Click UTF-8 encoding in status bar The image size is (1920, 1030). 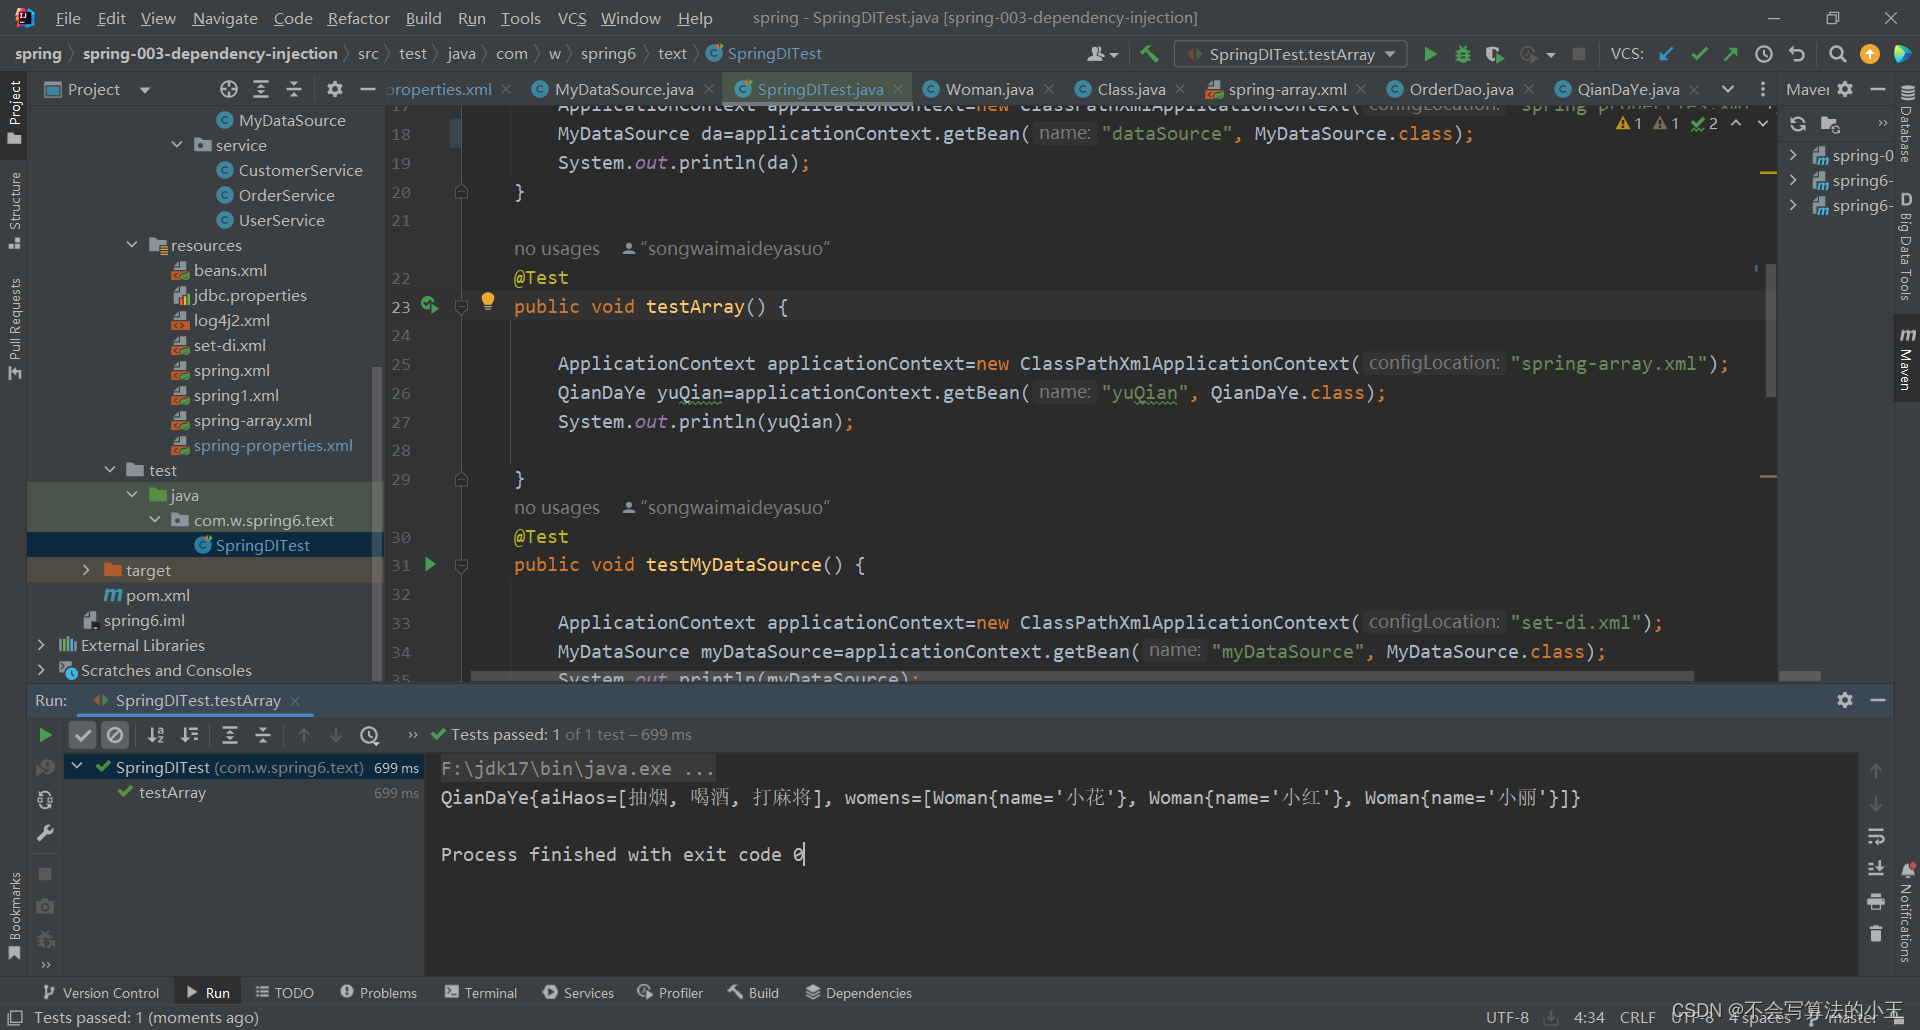tap(1507, 1017)
